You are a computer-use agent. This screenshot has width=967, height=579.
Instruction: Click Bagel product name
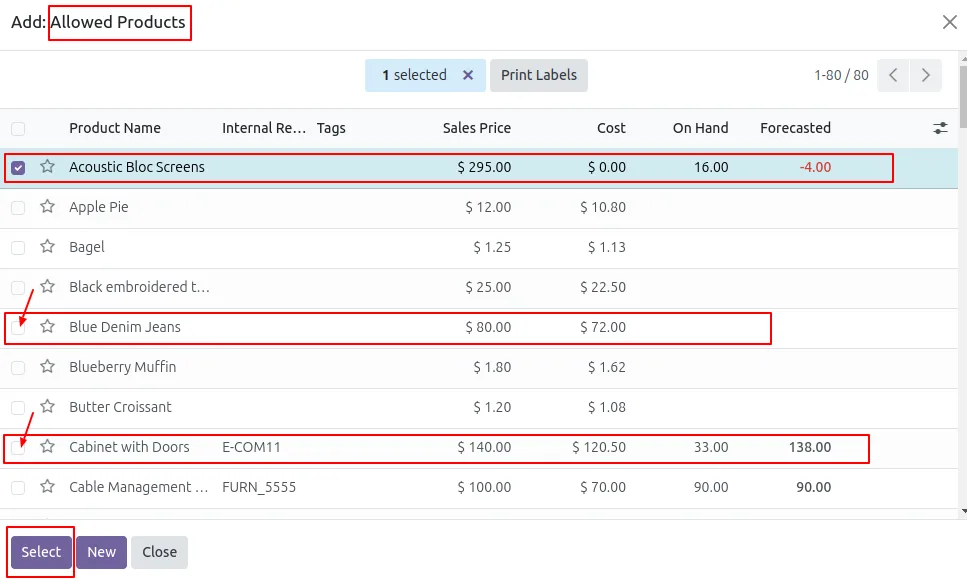point(87,247)
